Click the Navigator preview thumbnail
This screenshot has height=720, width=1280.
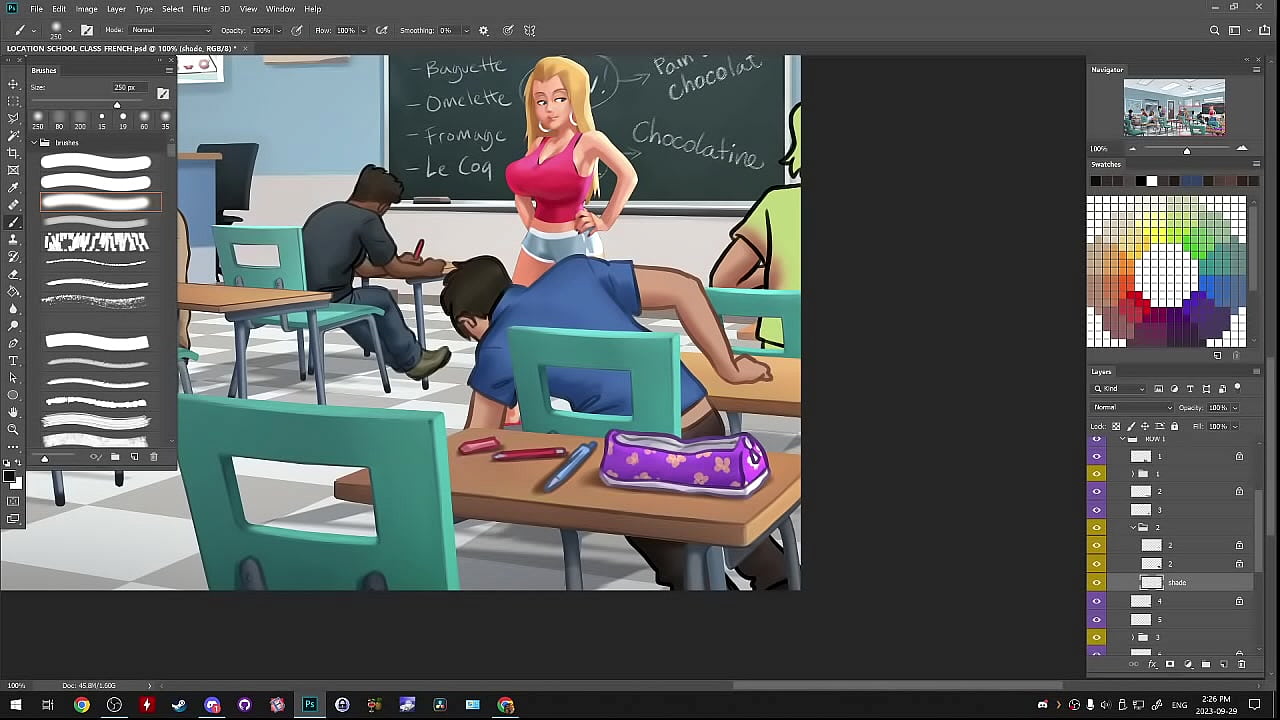point(1174,107)
